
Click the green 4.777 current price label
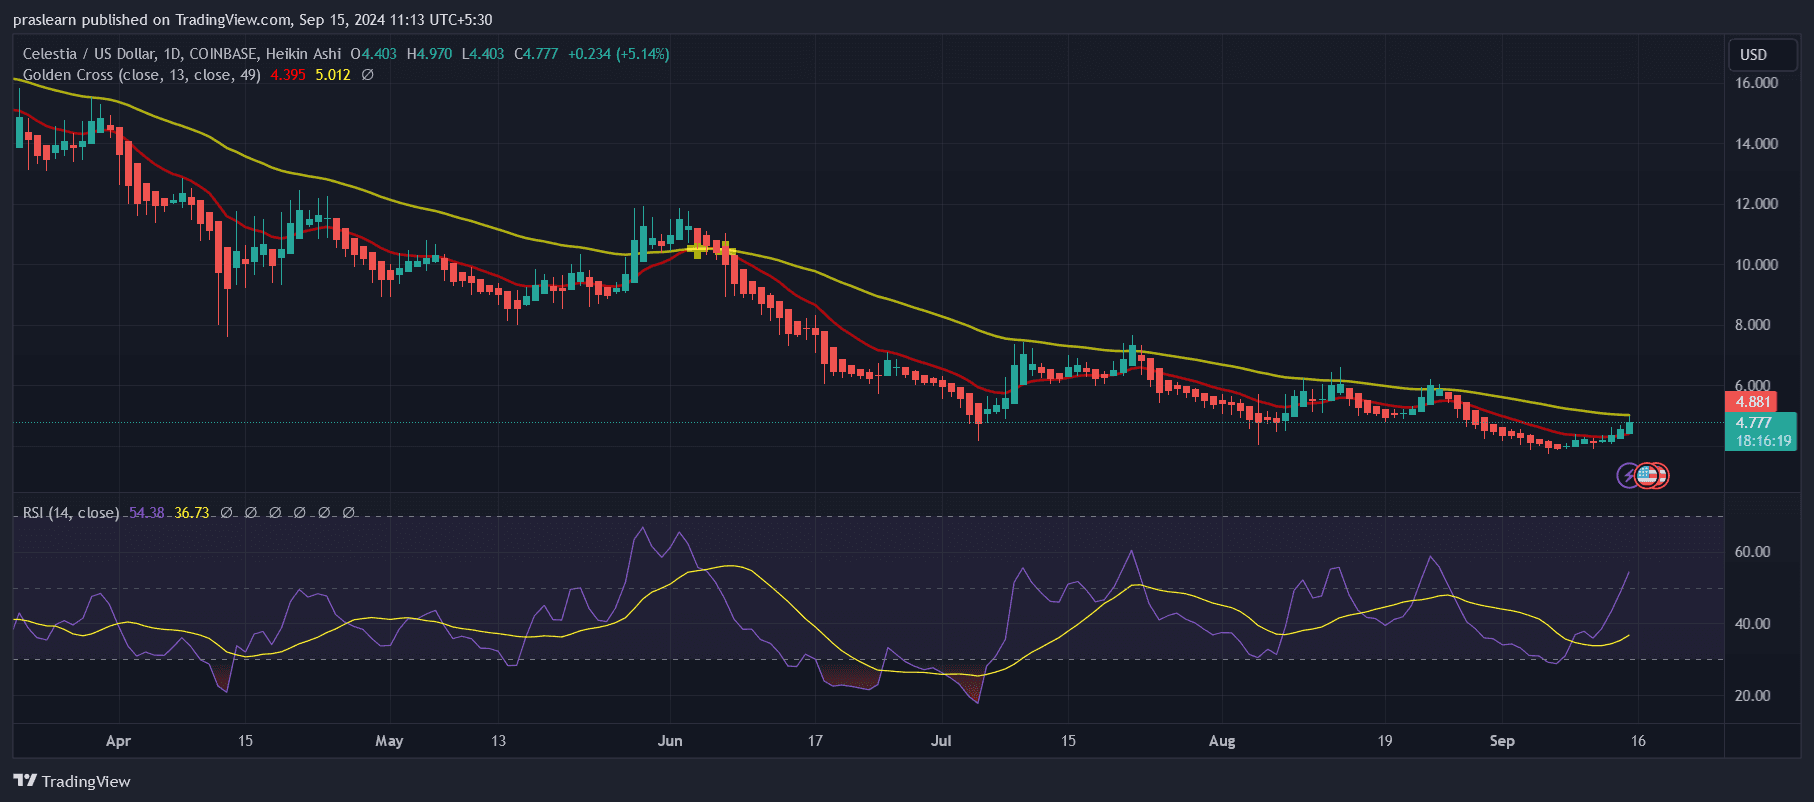coord(1755,423)
